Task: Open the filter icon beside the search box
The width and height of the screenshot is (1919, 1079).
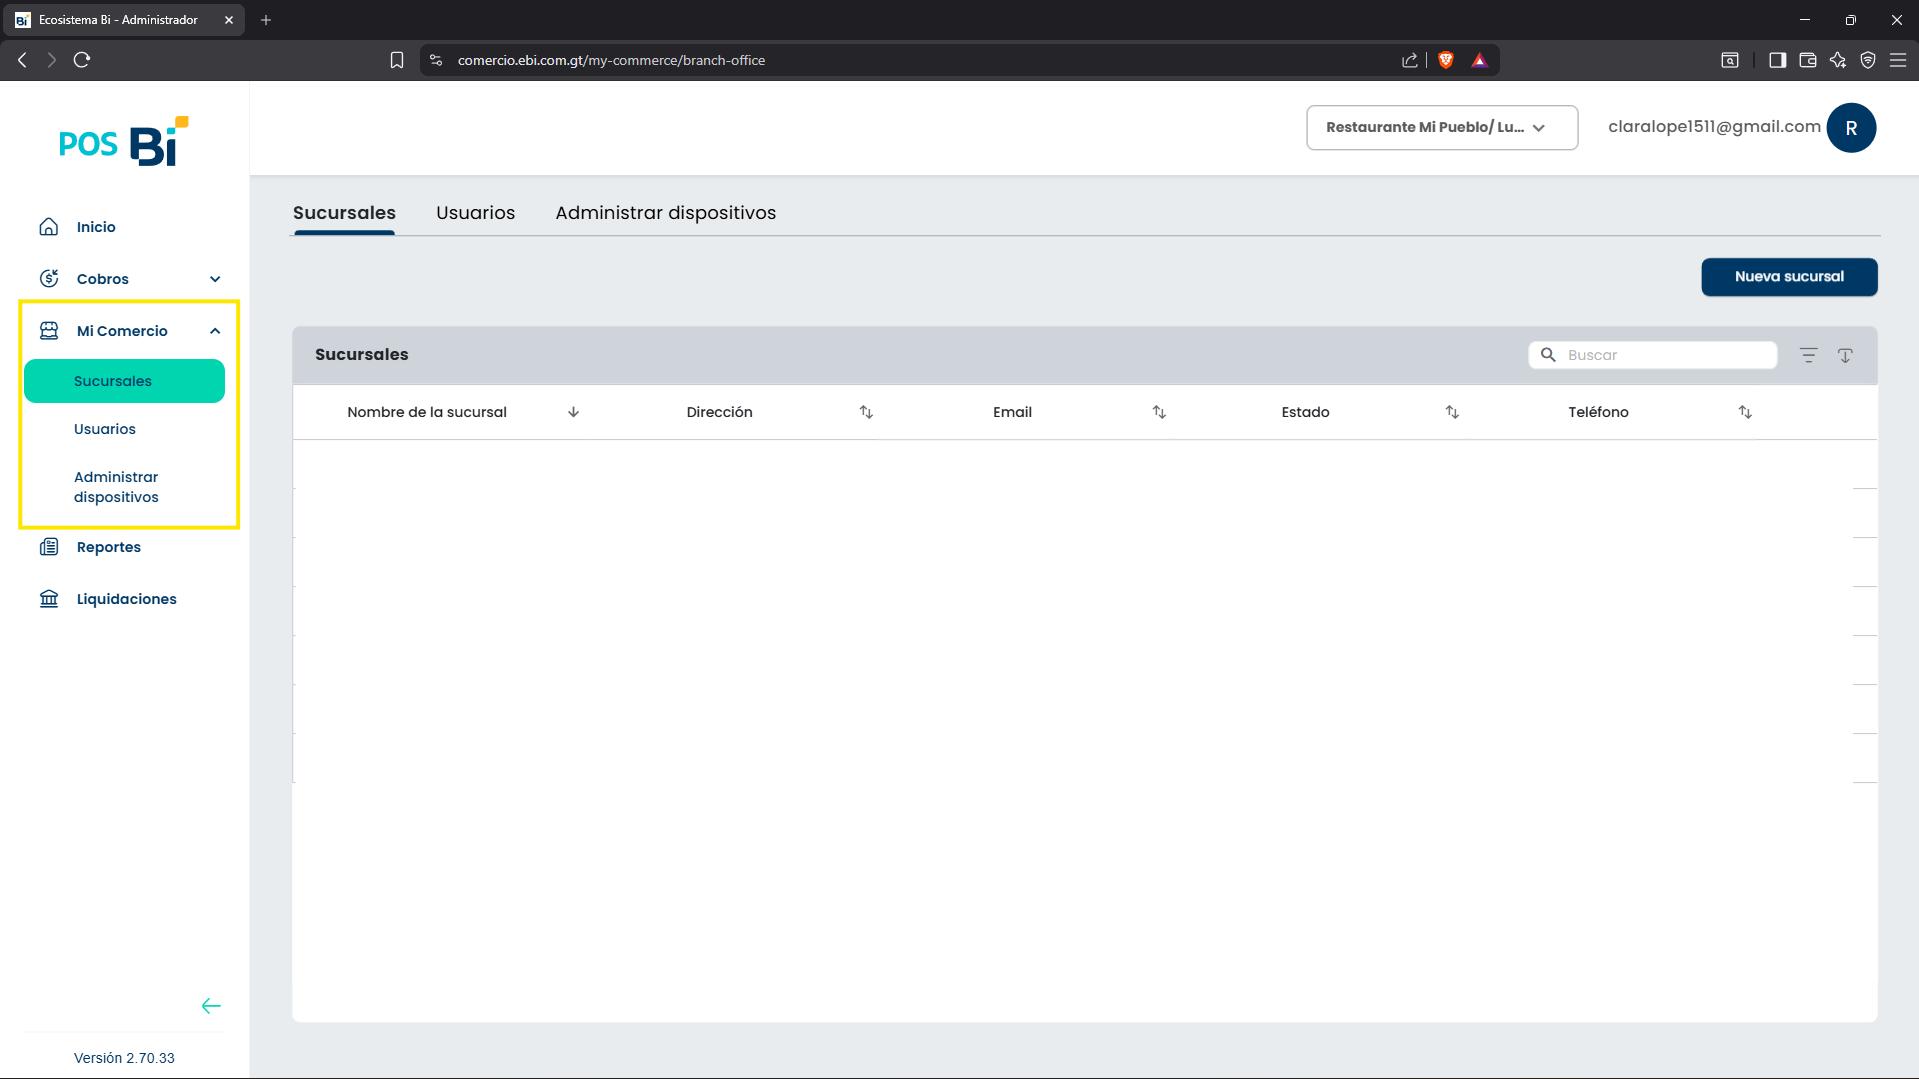Action: (x=1808, y=355)
